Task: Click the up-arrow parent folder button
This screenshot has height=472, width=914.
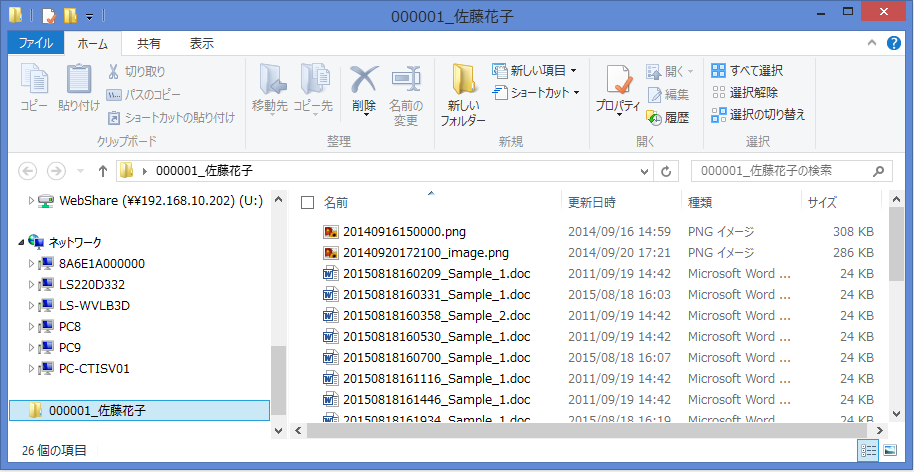Action: [103, 171]
